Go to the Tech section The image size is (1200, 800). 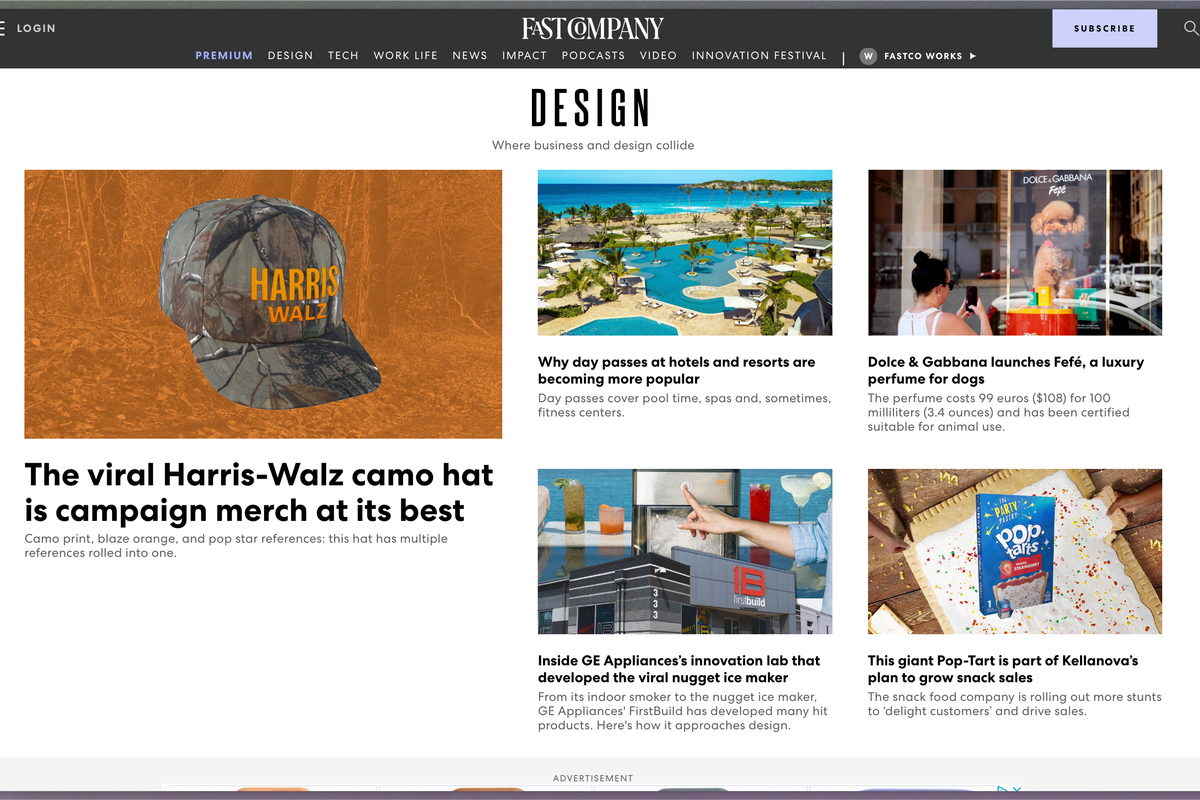[x=343, y=56]
